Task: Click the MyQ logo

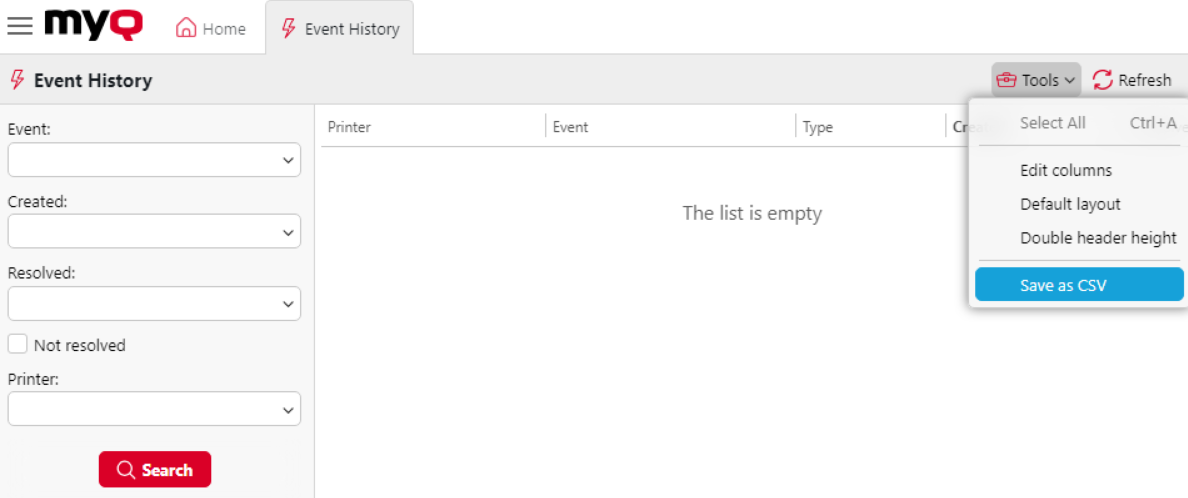Action: 93,25
